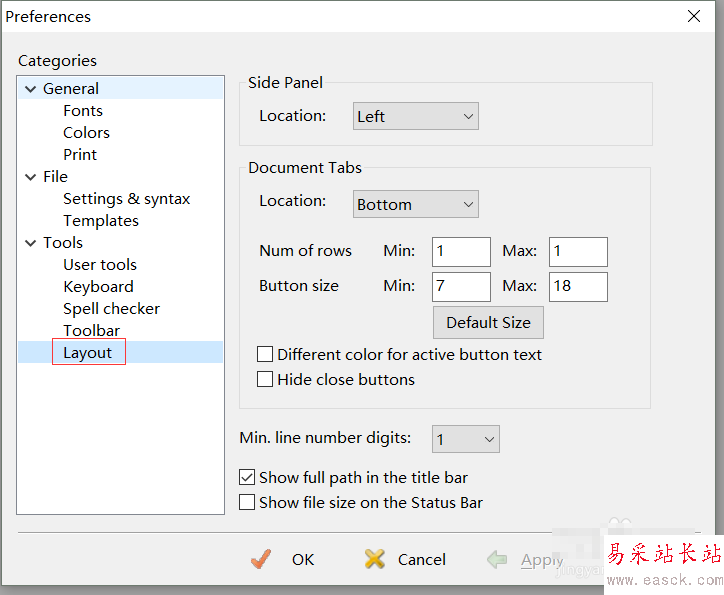The height and width of the screenshot is (595, 724).
Task: Go to Keyboard preferences
Action: [98, 287]
